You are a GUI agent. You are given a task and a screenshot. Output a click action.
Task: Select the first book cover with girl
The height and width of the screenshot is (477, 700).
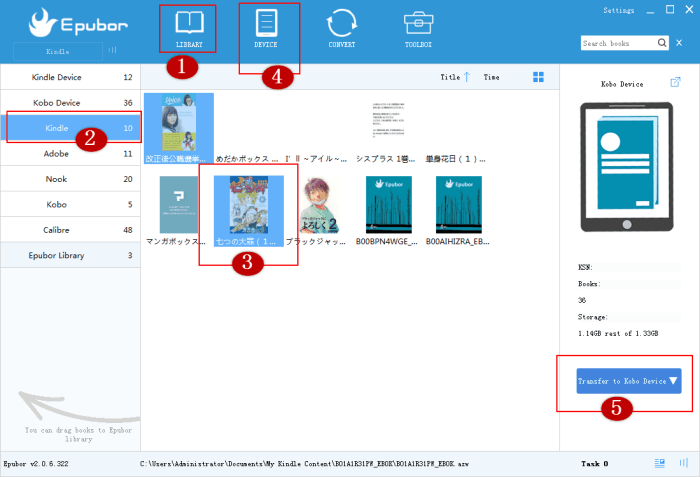click(x=179, y=123)
